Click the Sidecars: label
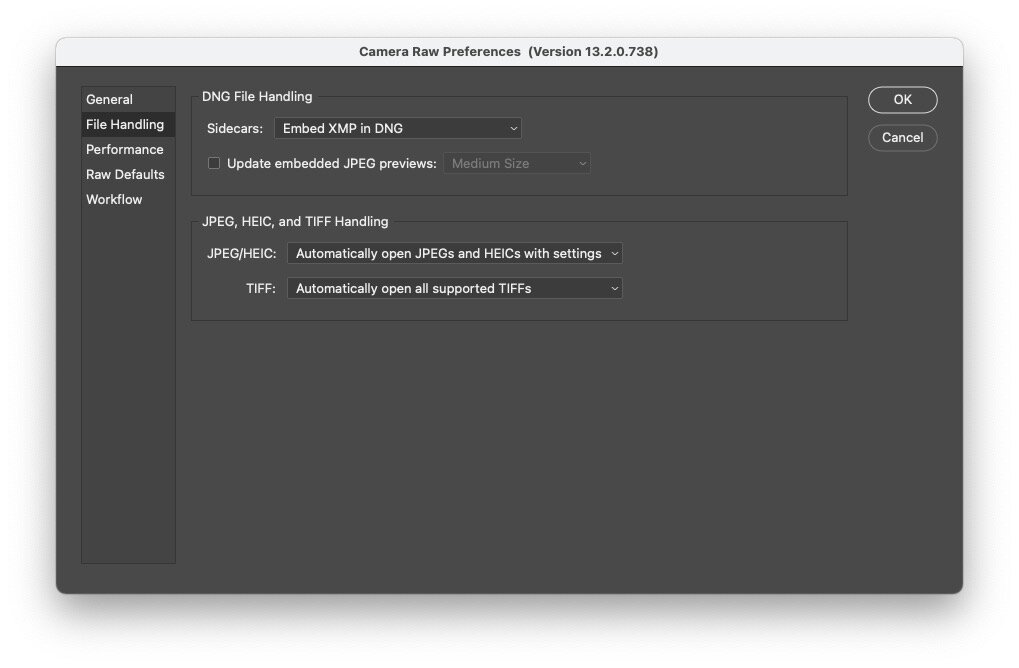The image size is (1019, 668). [235, 129]
